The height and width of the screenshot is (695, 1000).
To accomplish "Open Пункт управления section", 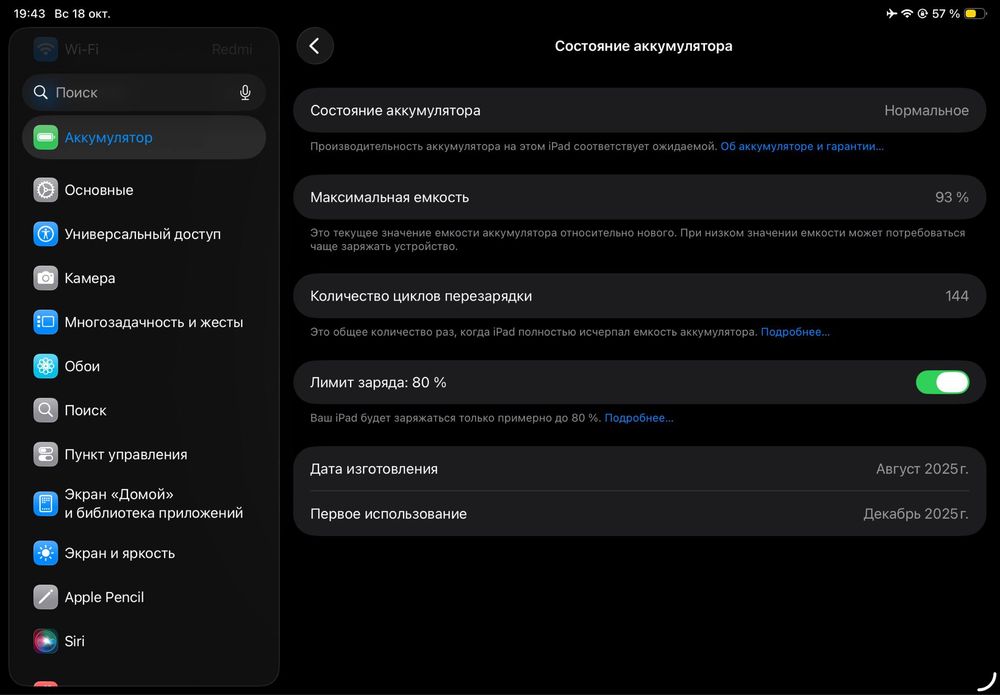I will 144,454.
